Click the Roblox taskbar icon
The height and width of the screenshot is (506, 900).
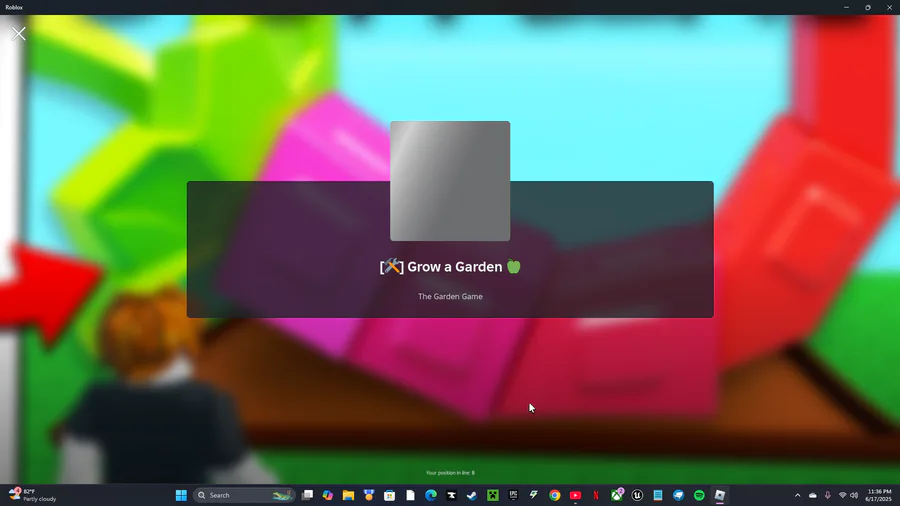click(x=720, y=495)
